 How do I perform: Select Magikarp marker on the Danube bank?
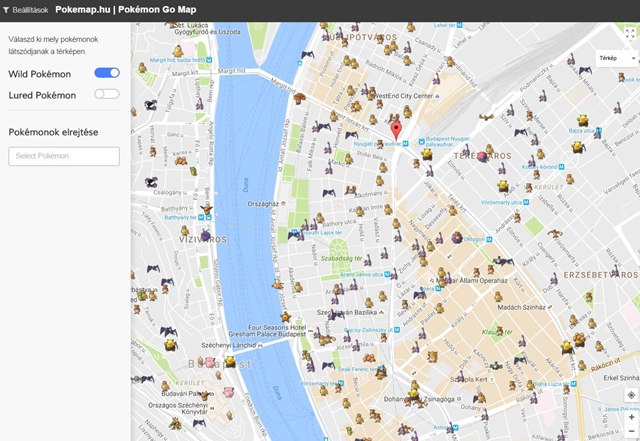(278, 284)
